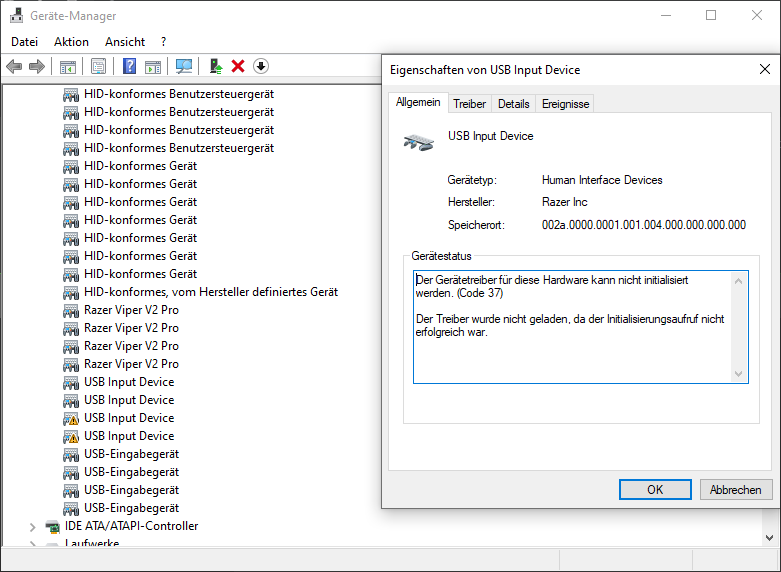Select the first Razer Viper V2 Pro entry
This screenshot has height=572, width=781.
pos(131,310)
